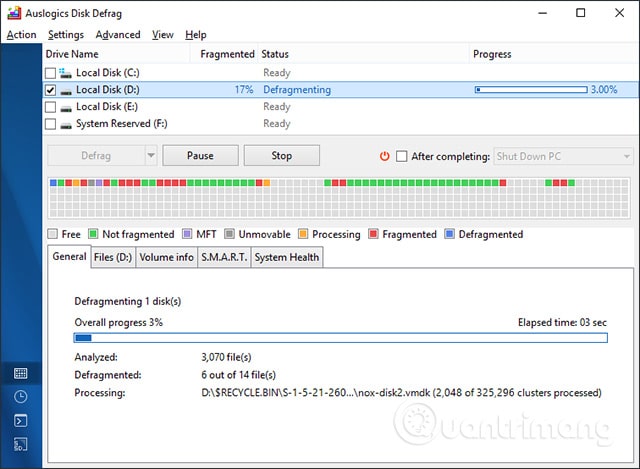Image resolution: width=640 pixels, height=469 pixels.
Task: Click the Local Disk (D:) progress bar
Action: 531,90
